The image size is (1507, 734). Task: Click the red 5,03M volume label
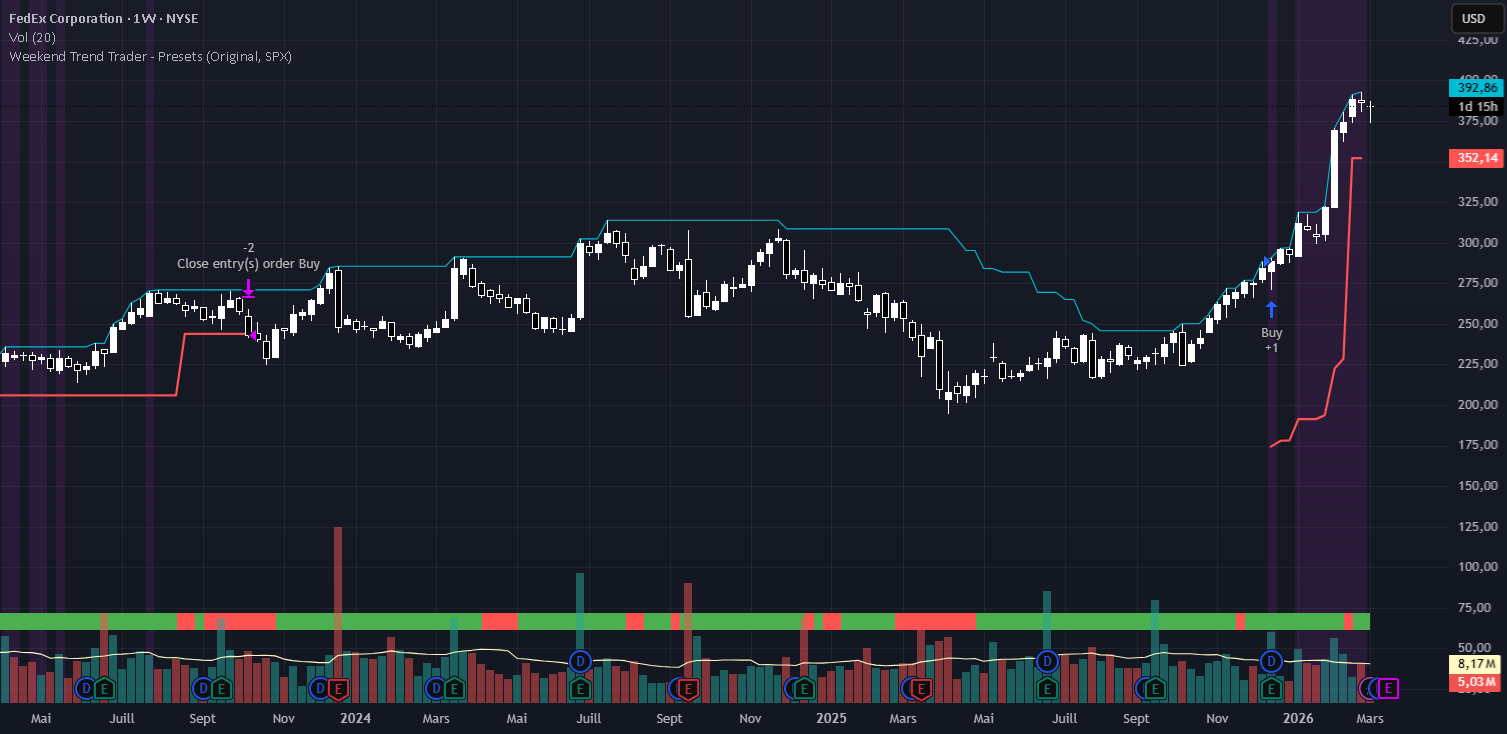[1475, 682]
